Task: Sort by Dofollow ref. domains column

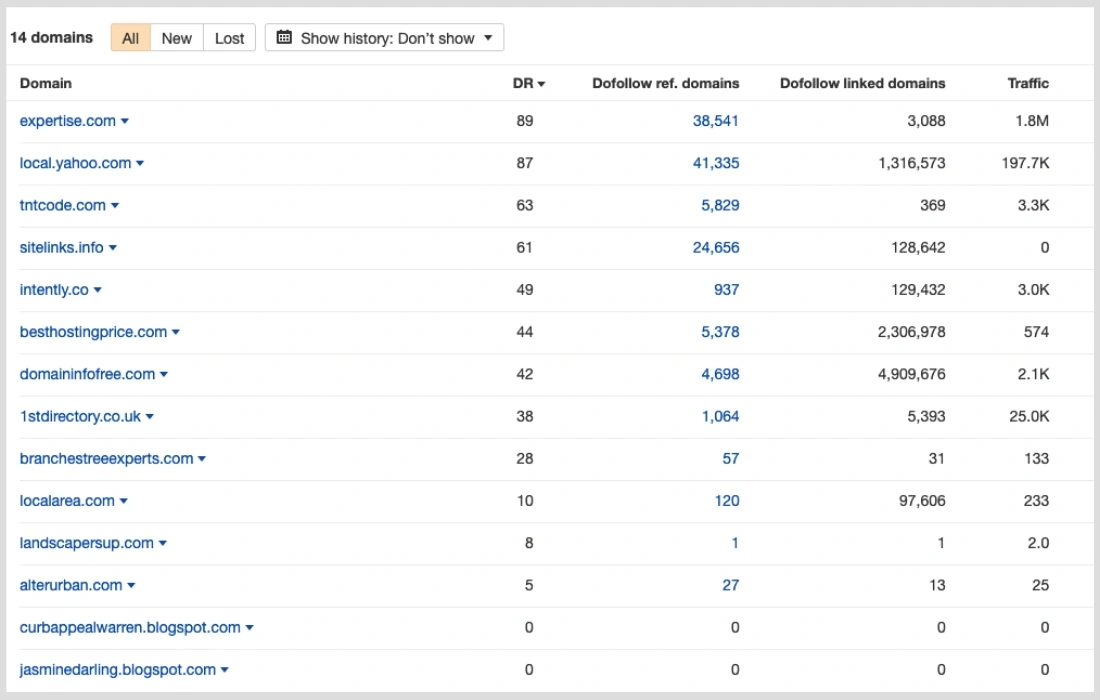Action: point(666,83)
